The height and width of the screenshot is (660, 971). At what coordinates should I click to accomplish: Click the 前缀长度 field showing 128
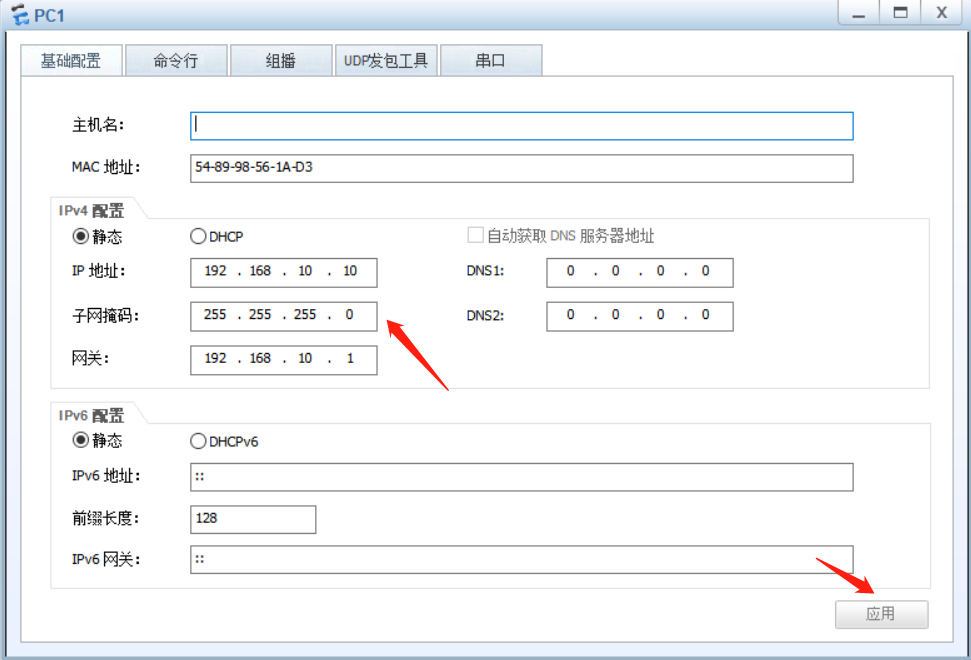[x=253, y=519]
